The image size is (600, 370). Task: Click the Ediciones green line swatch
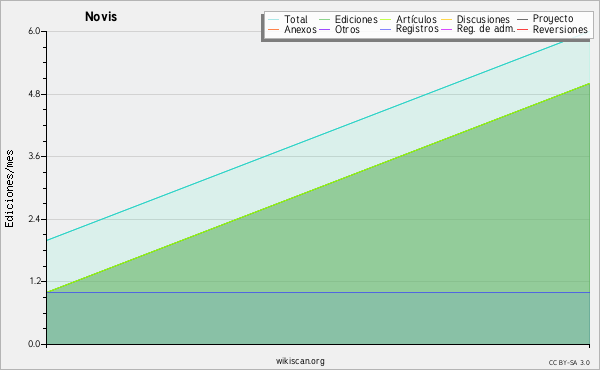324,20
